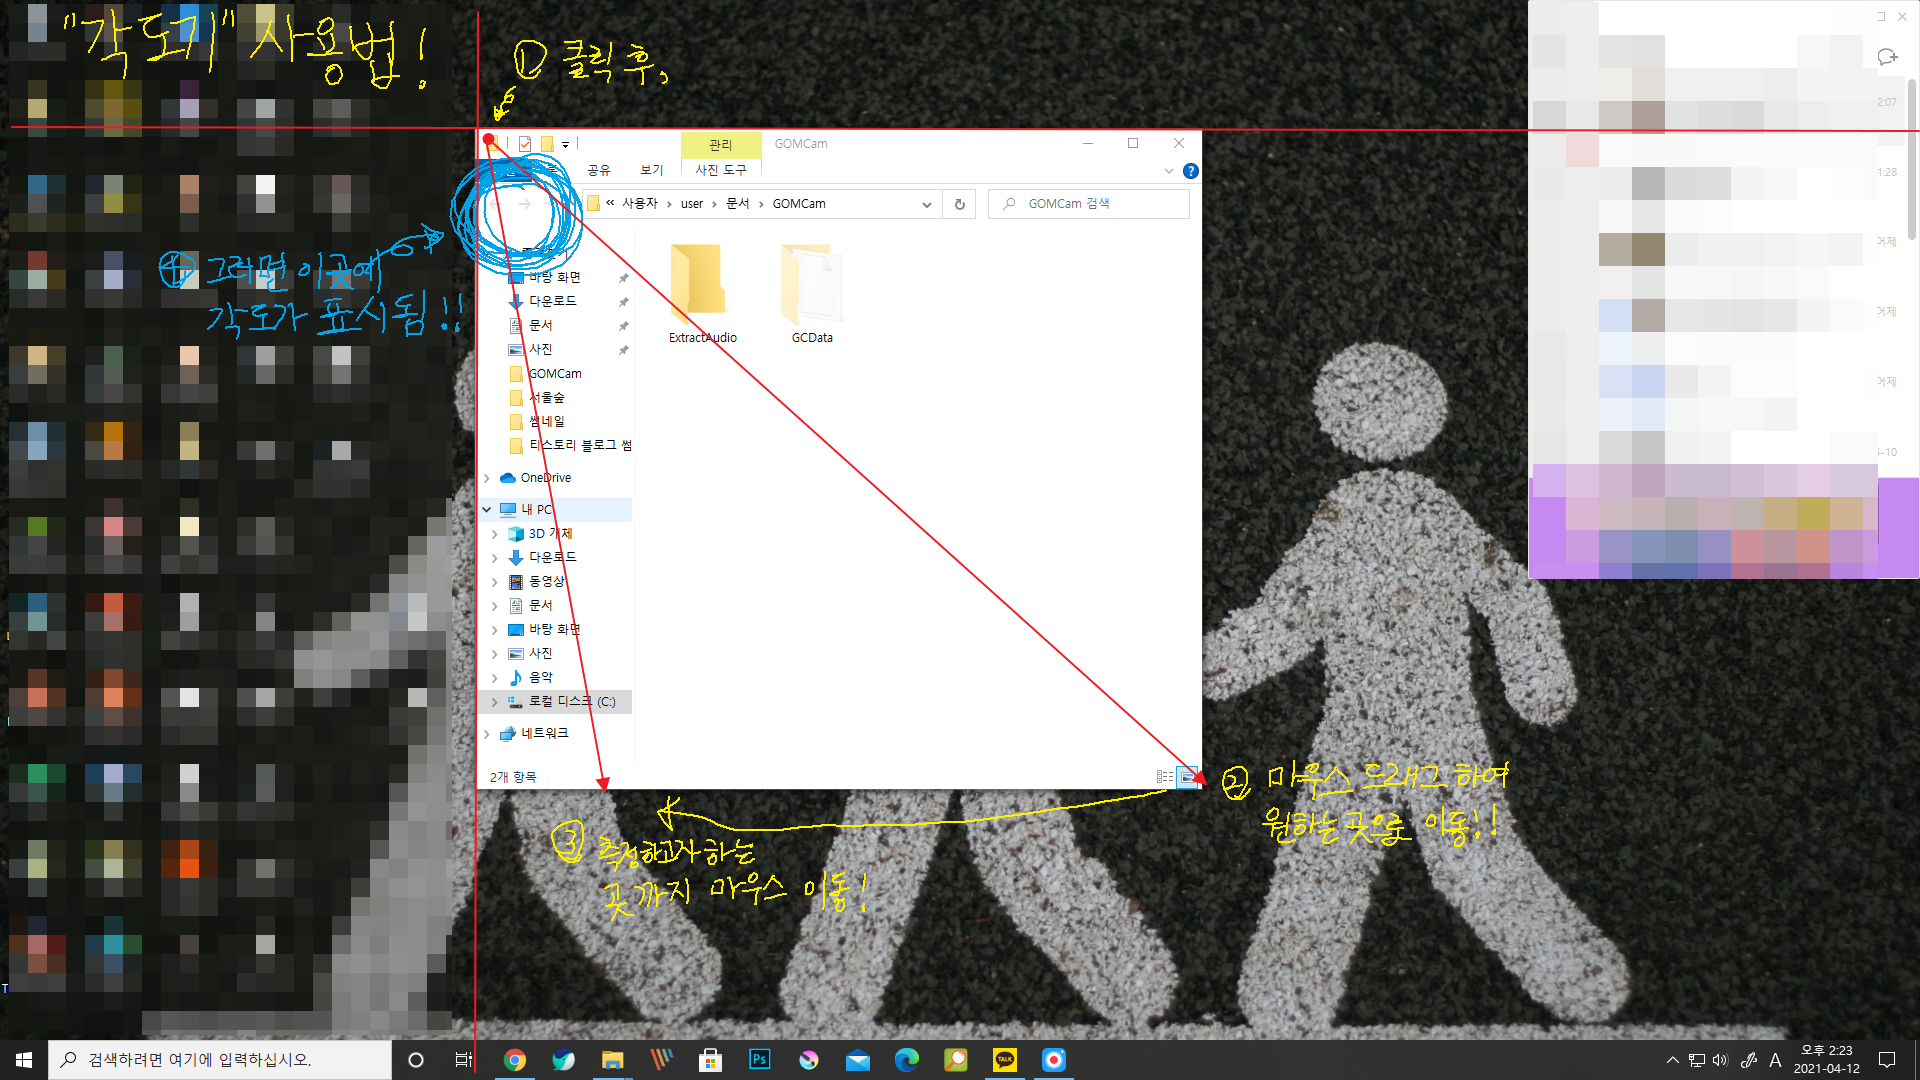This screenshot has height=1080, width=1920.
Task: Click the Properties checkmark quick access icon
Action: coord(525,144)
